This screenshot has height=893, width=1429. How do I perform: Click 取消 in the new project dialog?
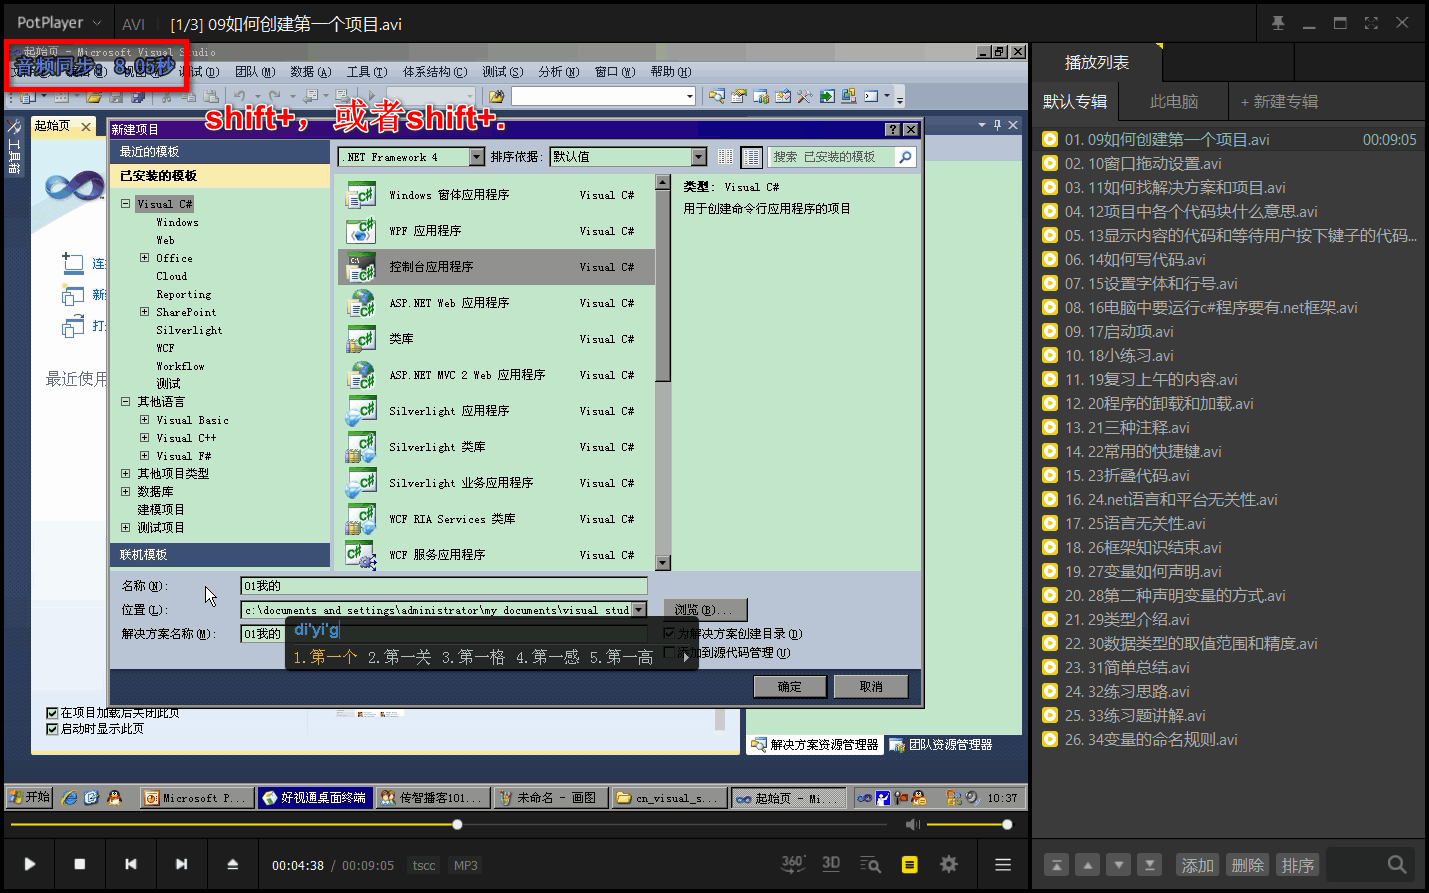pyautogui.click(x=871, y=687)
